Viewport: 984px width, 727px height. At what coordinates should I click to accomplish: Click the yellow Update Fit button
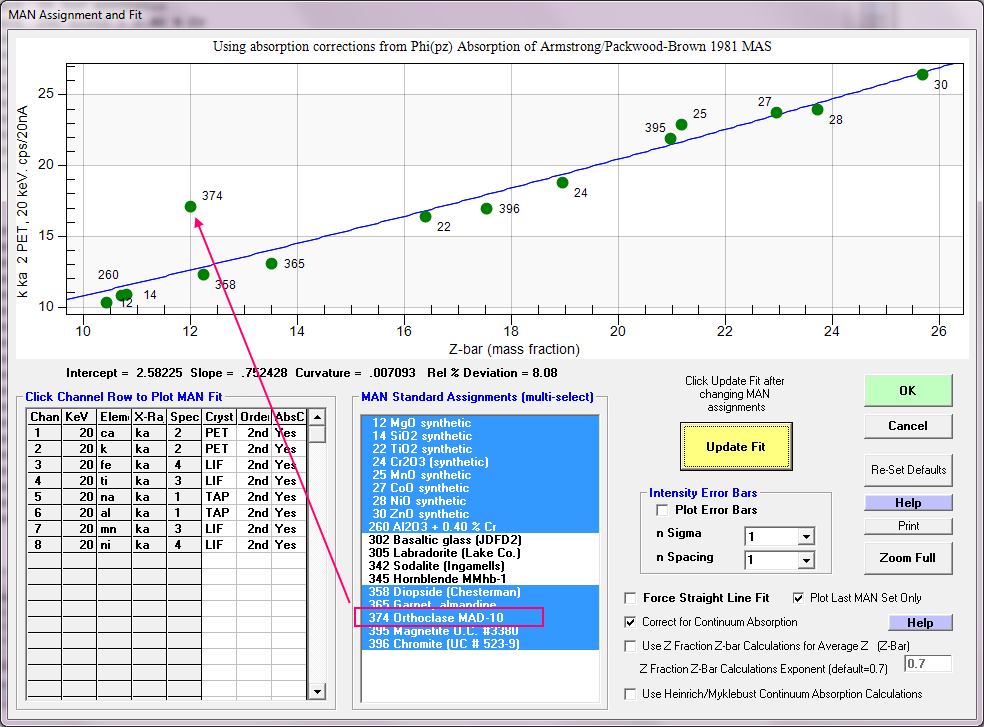click(x=736, y=446)
